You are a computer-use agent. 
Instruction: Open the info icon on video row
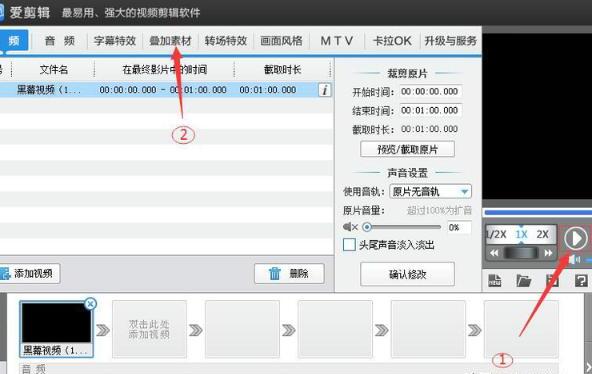[325, 90]
